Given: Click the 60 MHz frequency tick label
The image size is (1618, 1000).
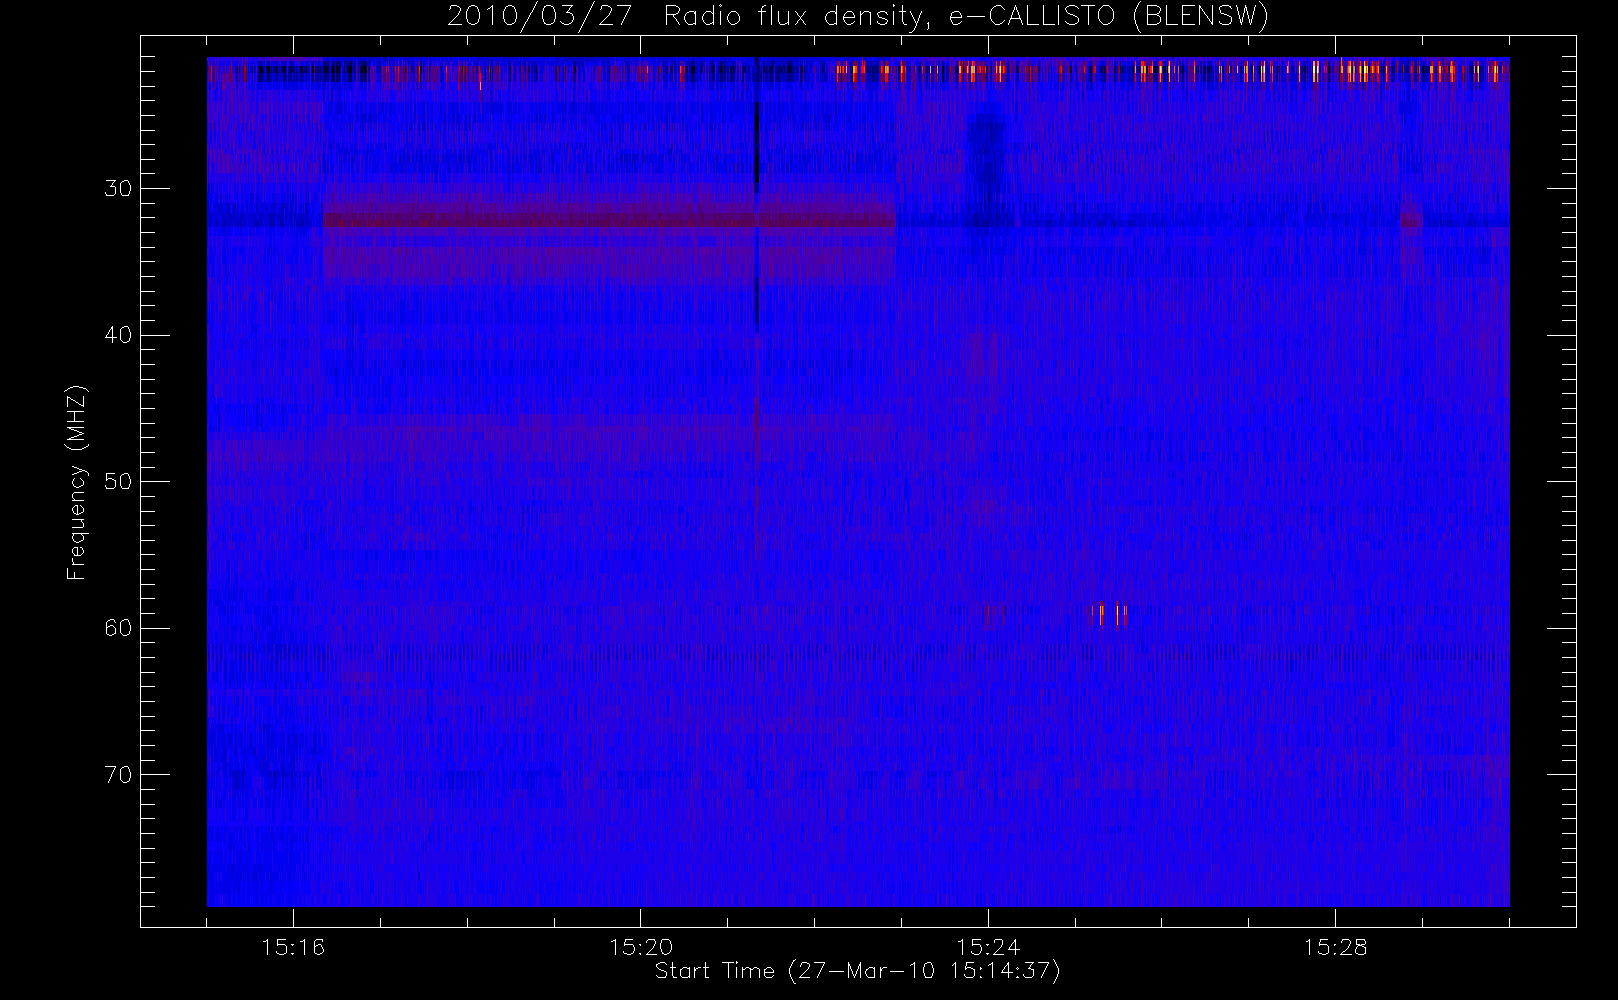Looking at the screenshot, I should coord(117,627).
